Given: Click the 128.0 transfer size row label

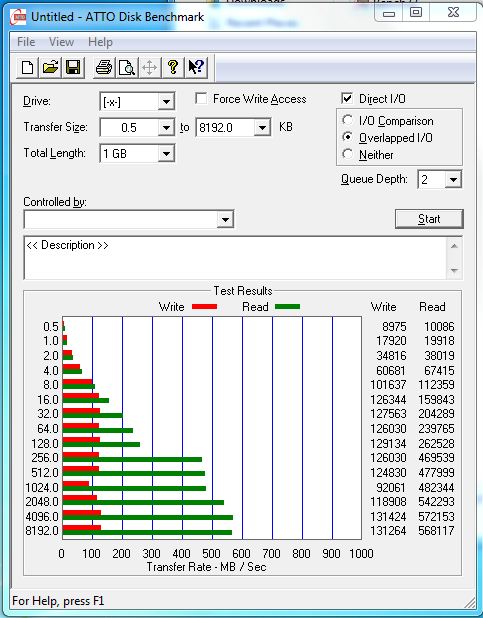Looking at the screenshot, I should [45, 443].
